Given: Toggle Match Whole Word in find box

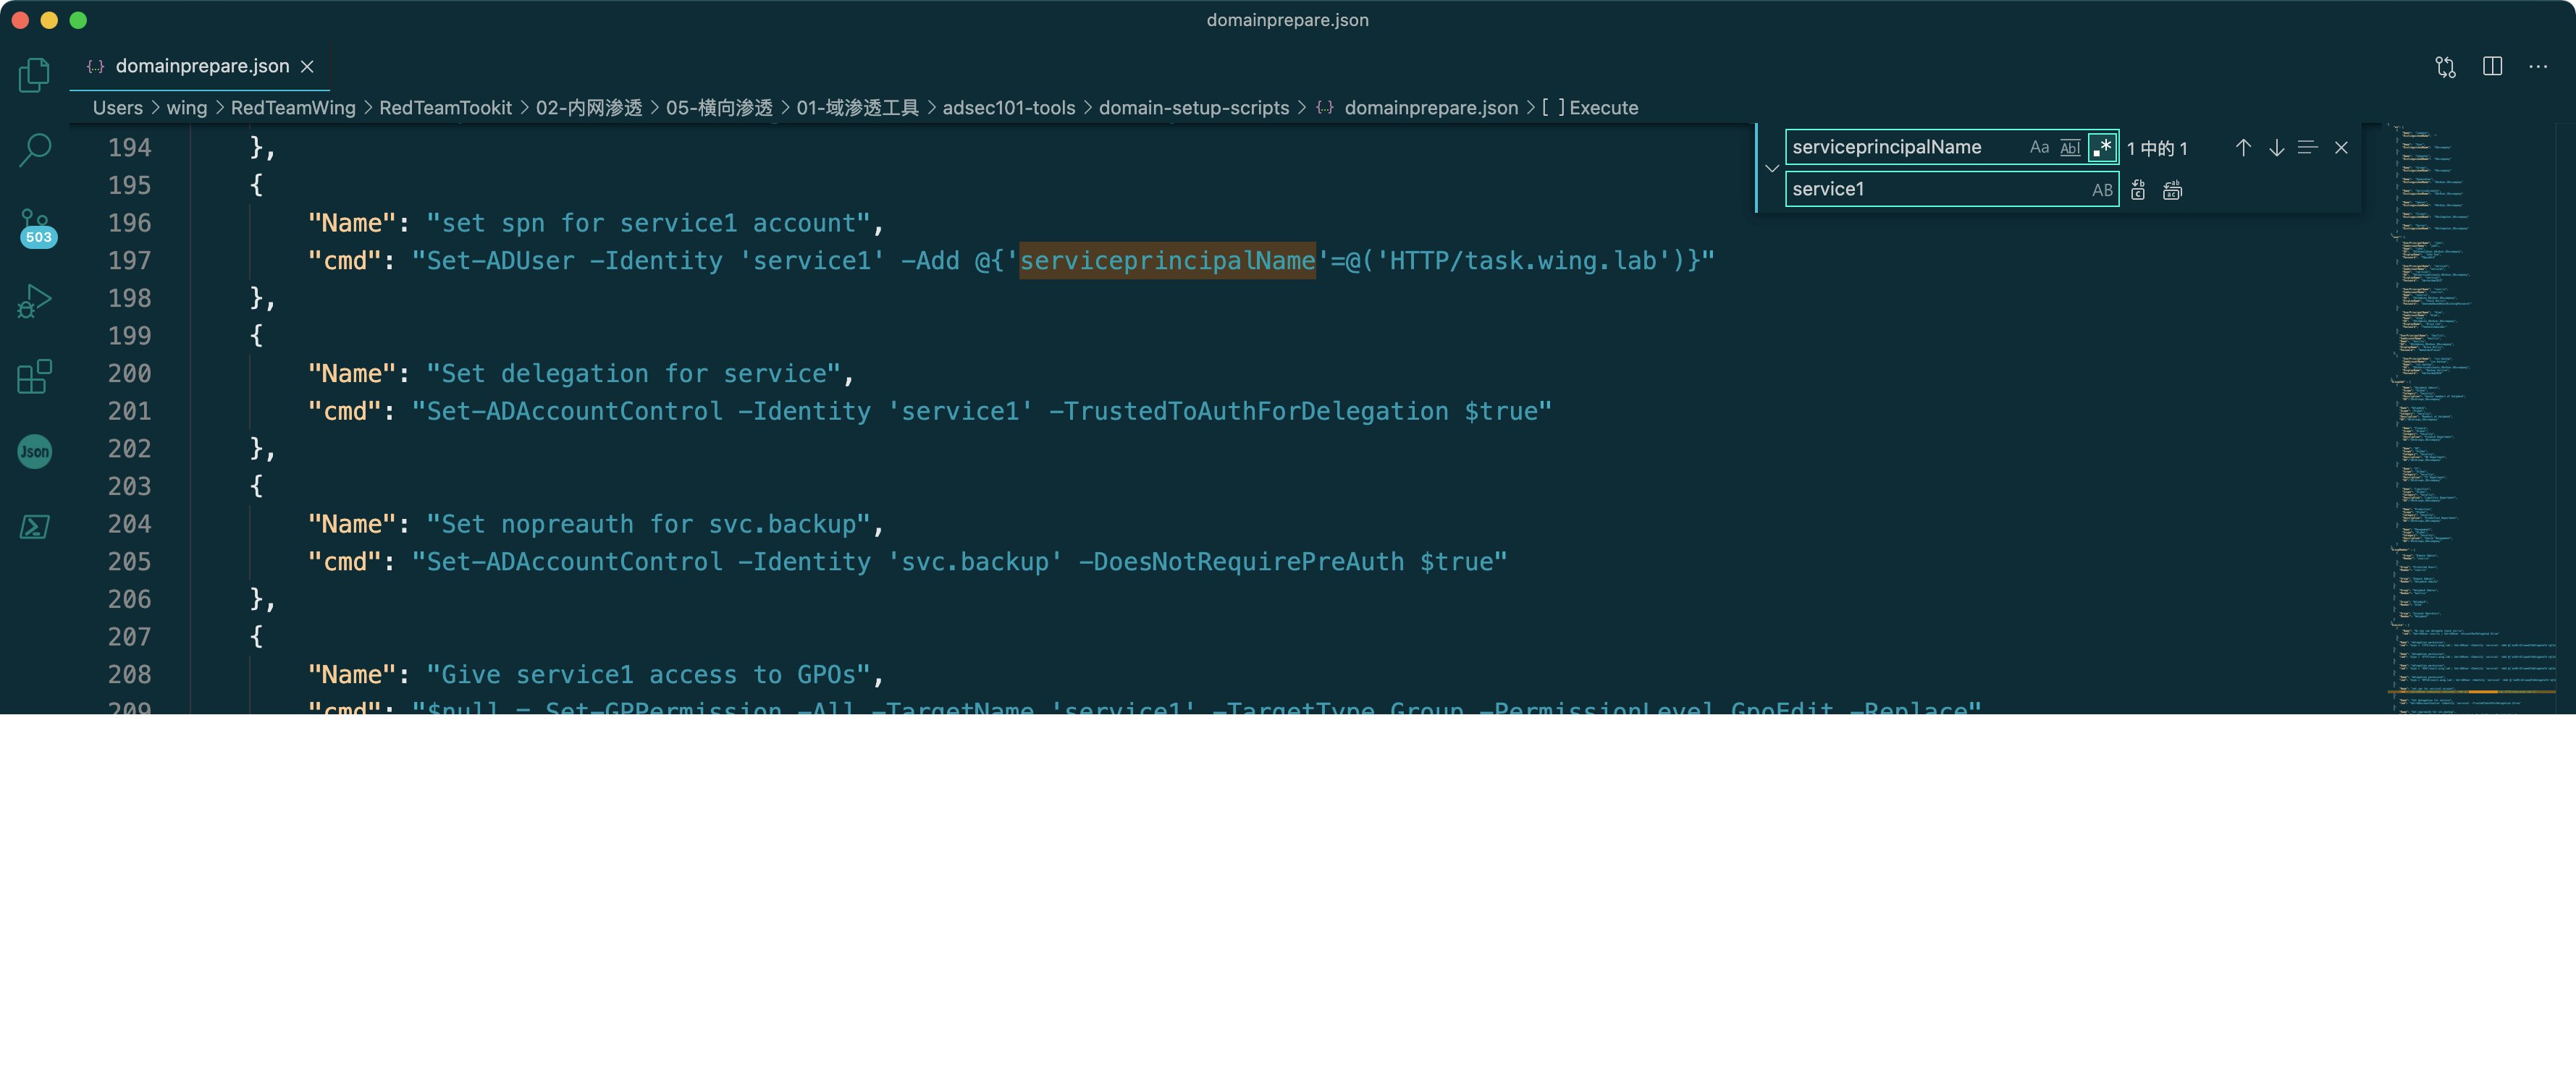Looking at the screenshot, I should [x=2070, y=147].
